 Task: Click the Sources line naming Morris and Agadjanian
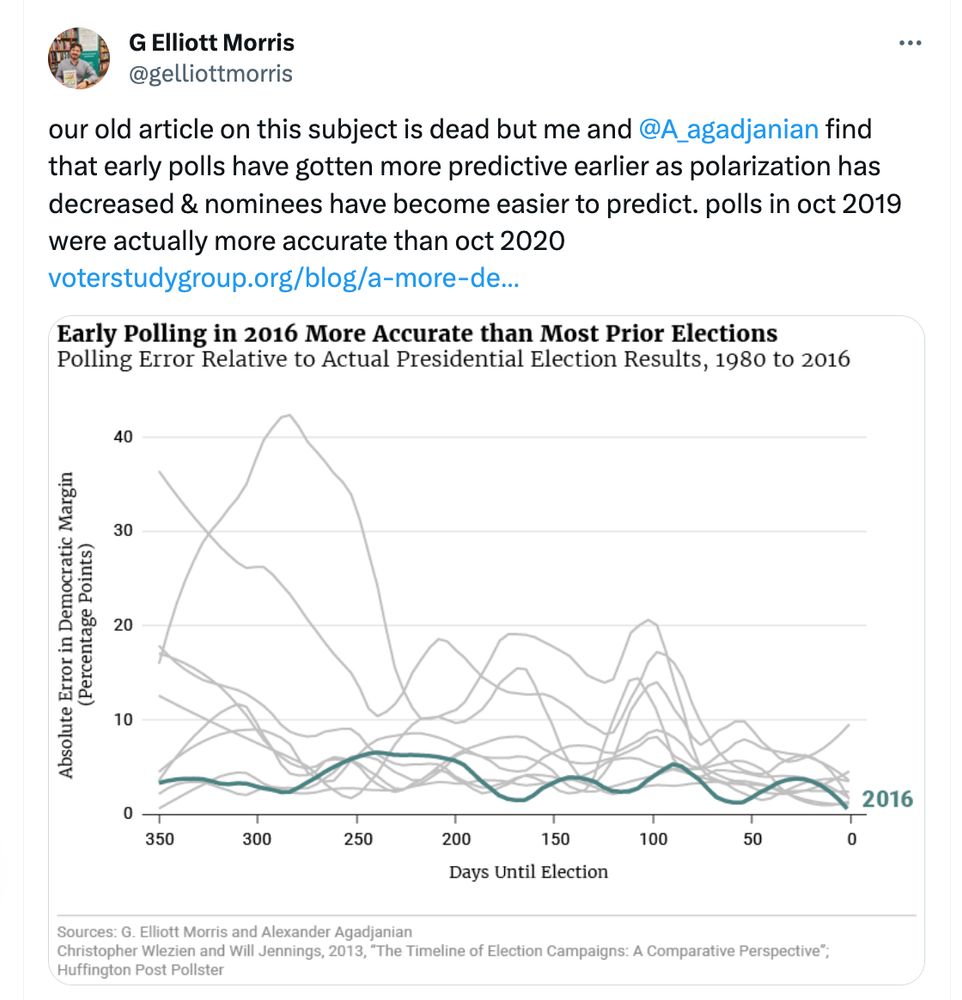234,932
